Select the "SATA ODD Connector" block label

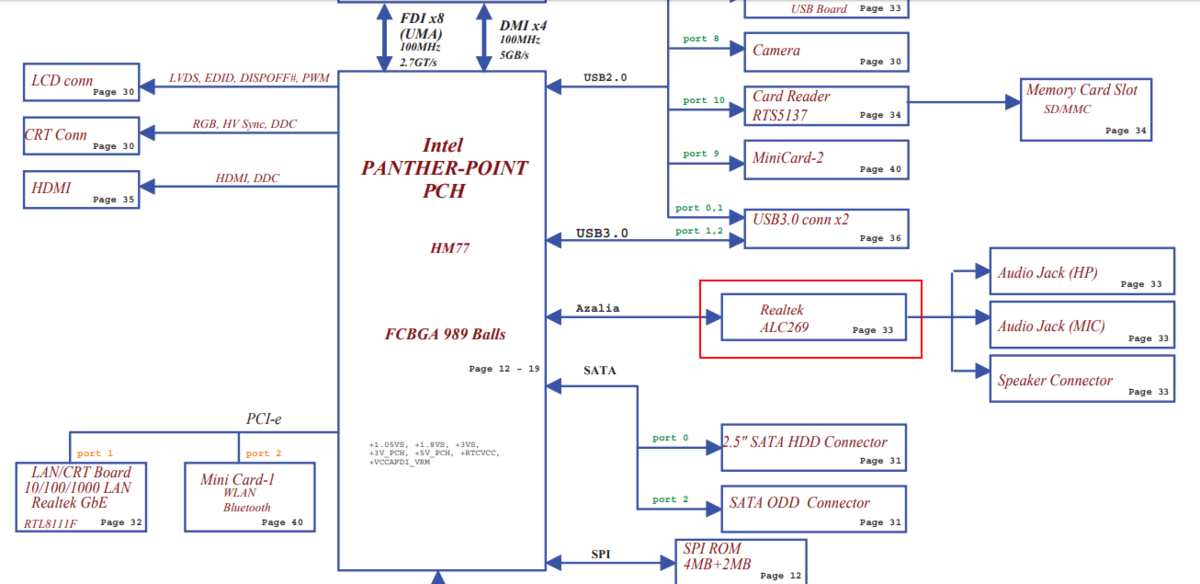tap(800, 503)
